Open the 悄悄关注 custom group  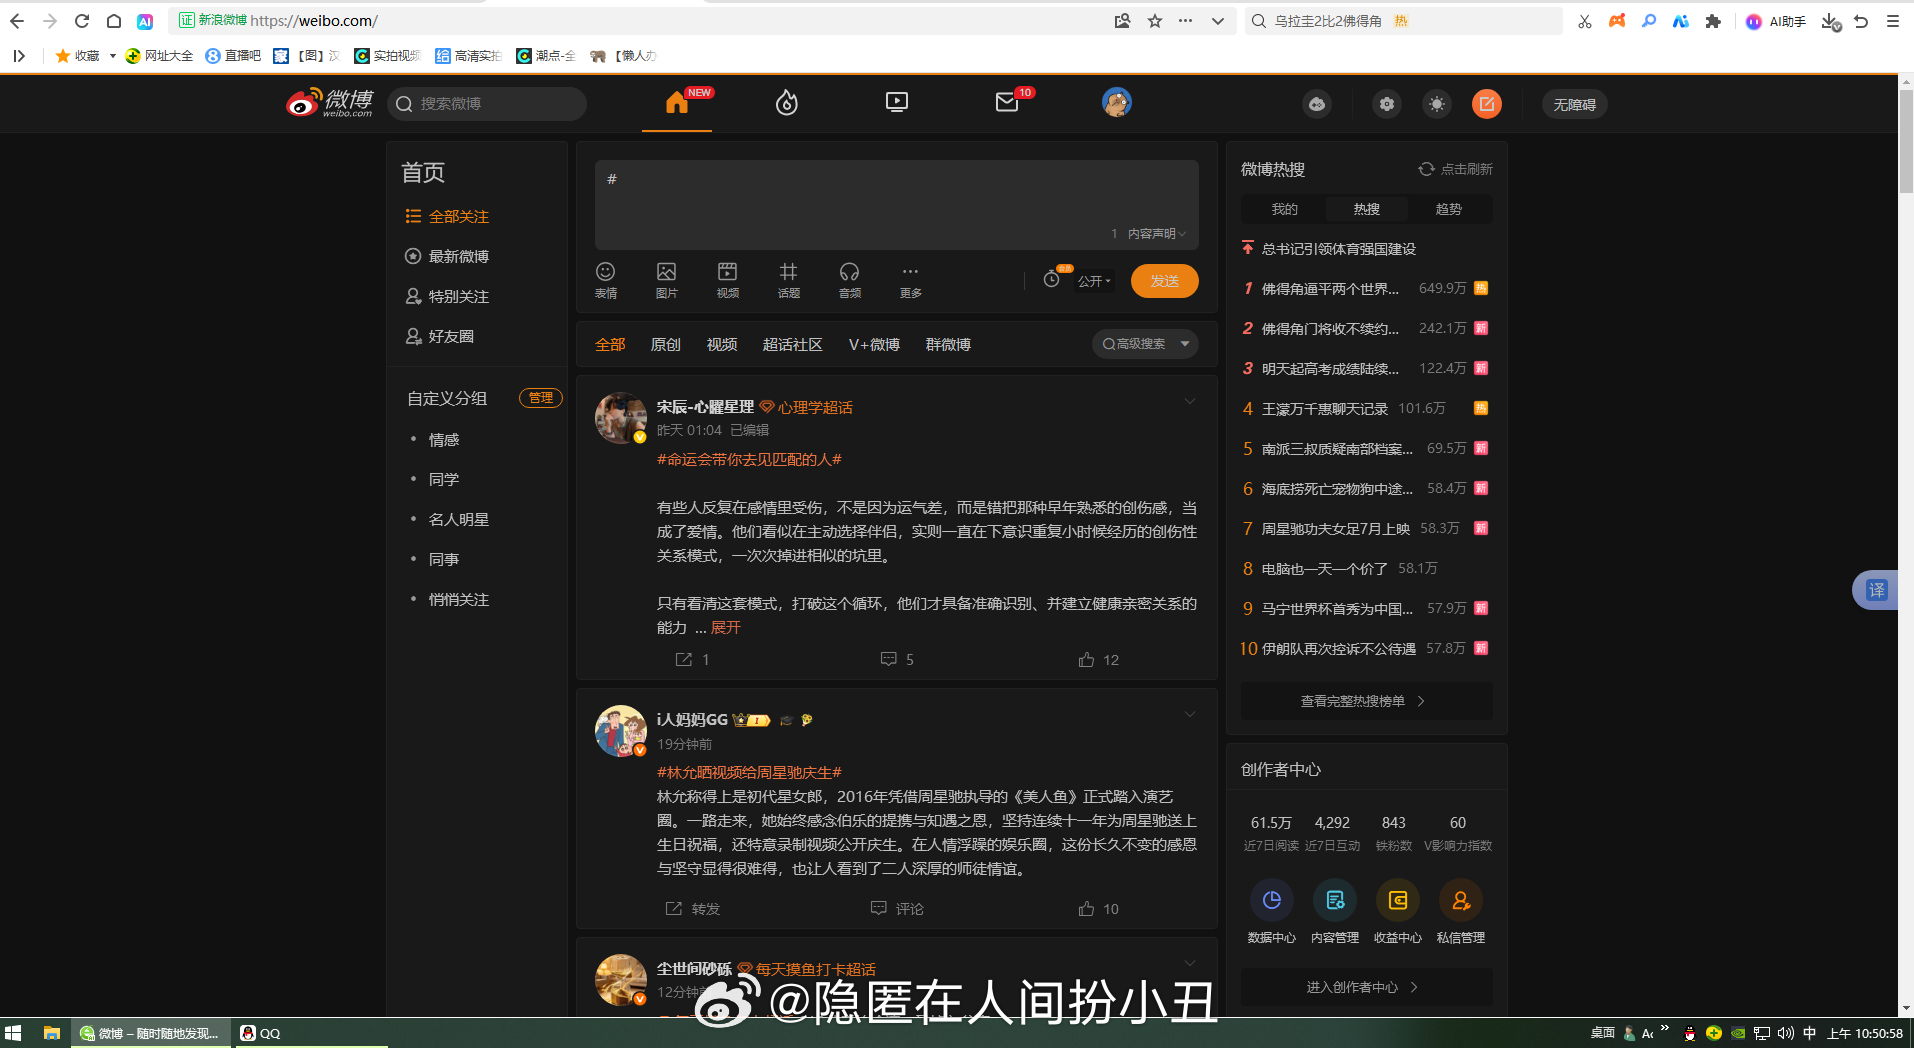pos(459,600)
